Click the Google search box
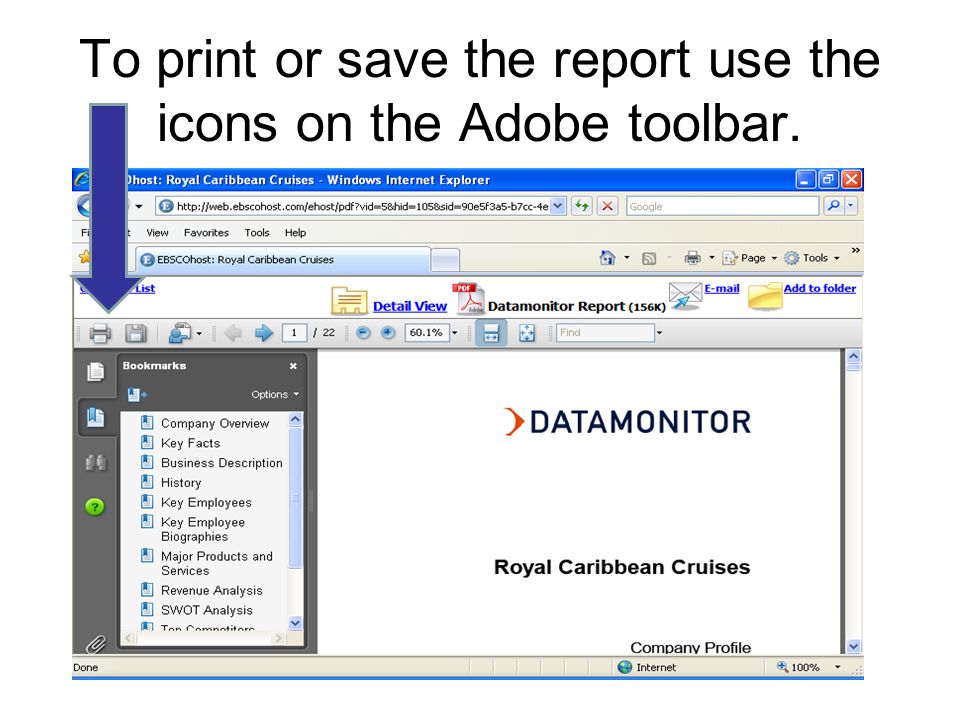The image size is (960, 720). point(722,206)
